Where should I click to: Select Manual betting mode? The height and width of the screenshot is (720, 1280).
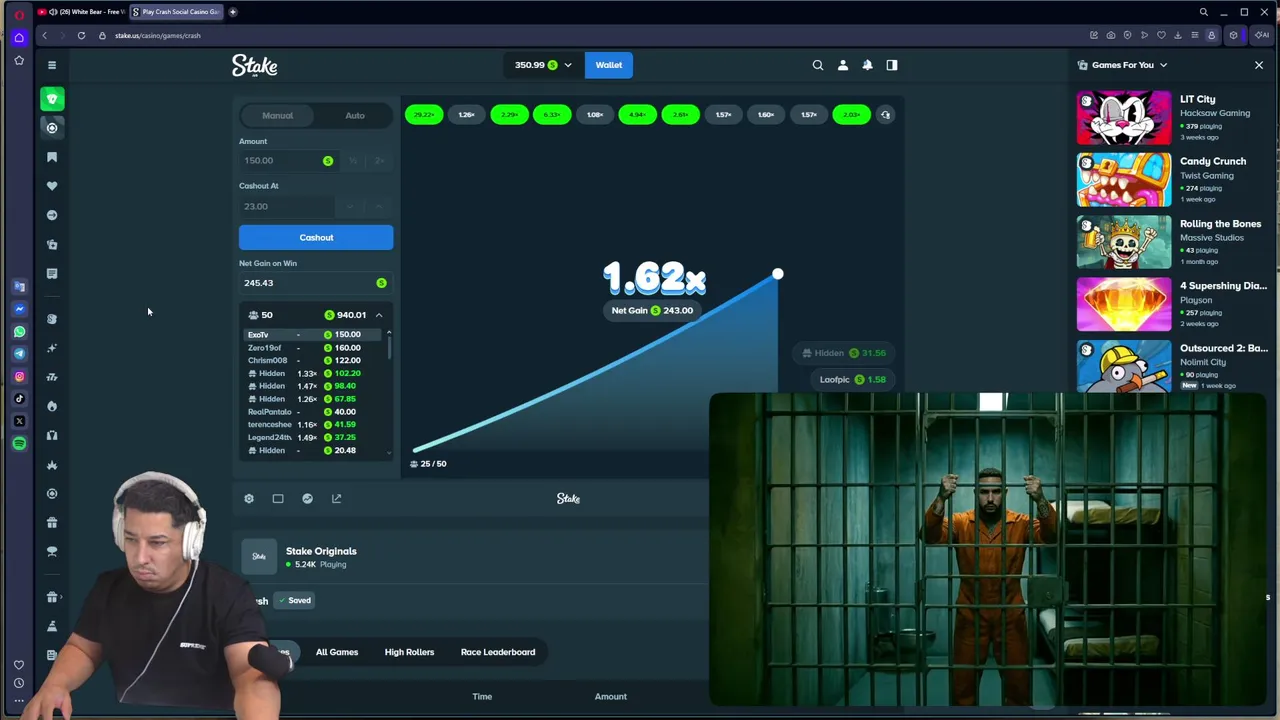tap(277, 115)
